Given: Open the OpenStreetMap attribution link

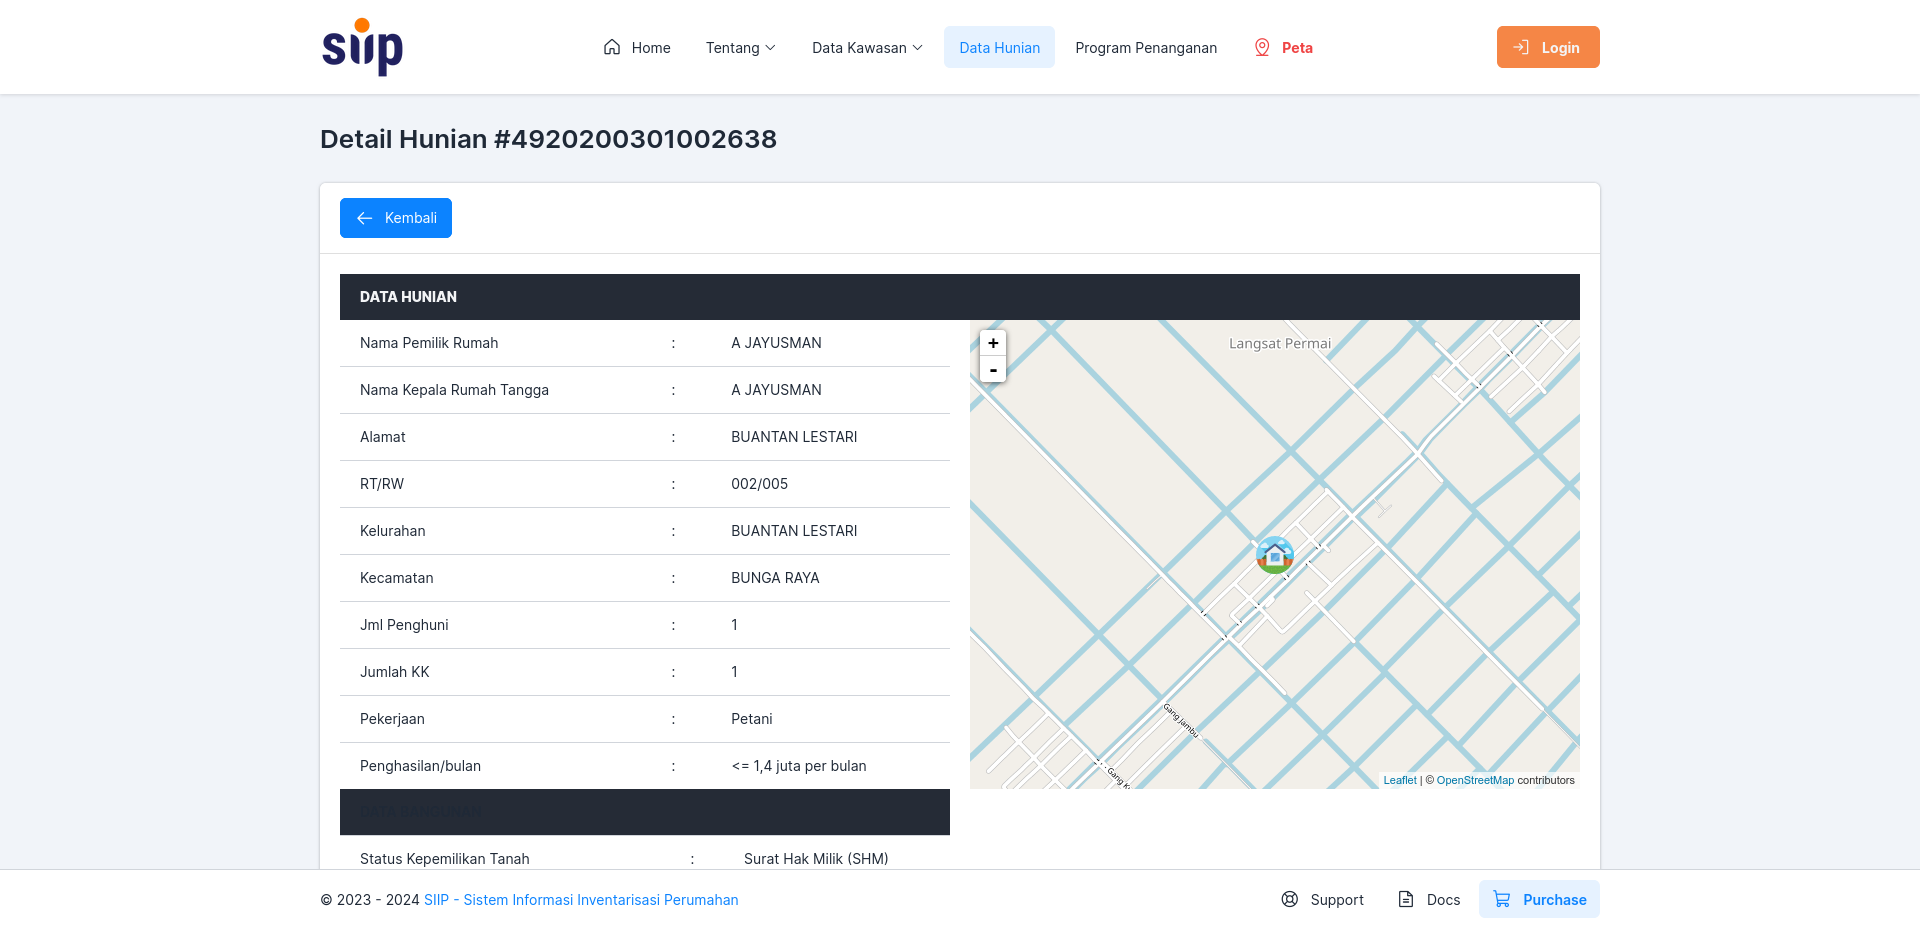Looking at the screenshot, I should coord(1475,780).
